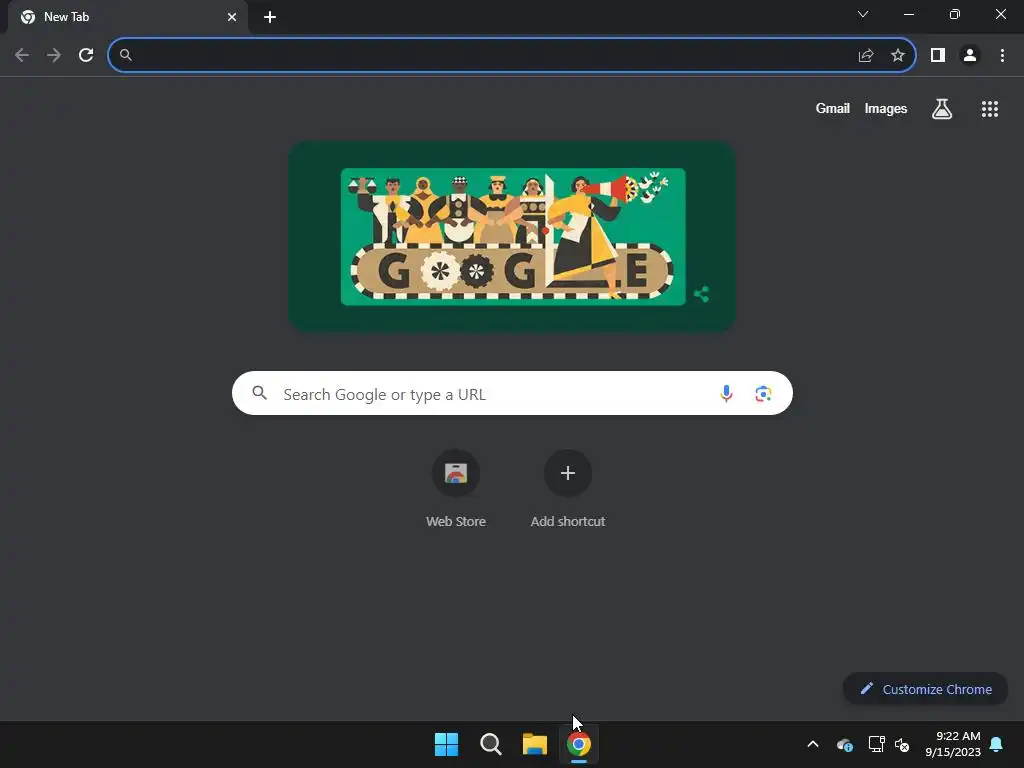Open the side panel

pyautogui.click(x=938, y=56)
